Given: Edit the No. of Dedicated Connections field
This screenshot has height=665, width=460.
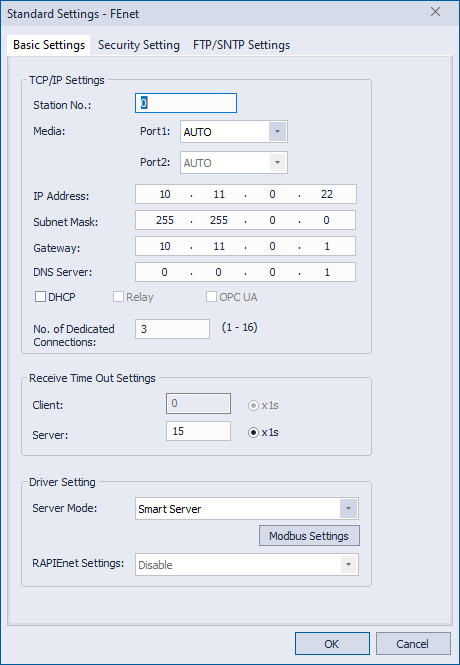Looking at the screenshot, I should pos(172,329).
